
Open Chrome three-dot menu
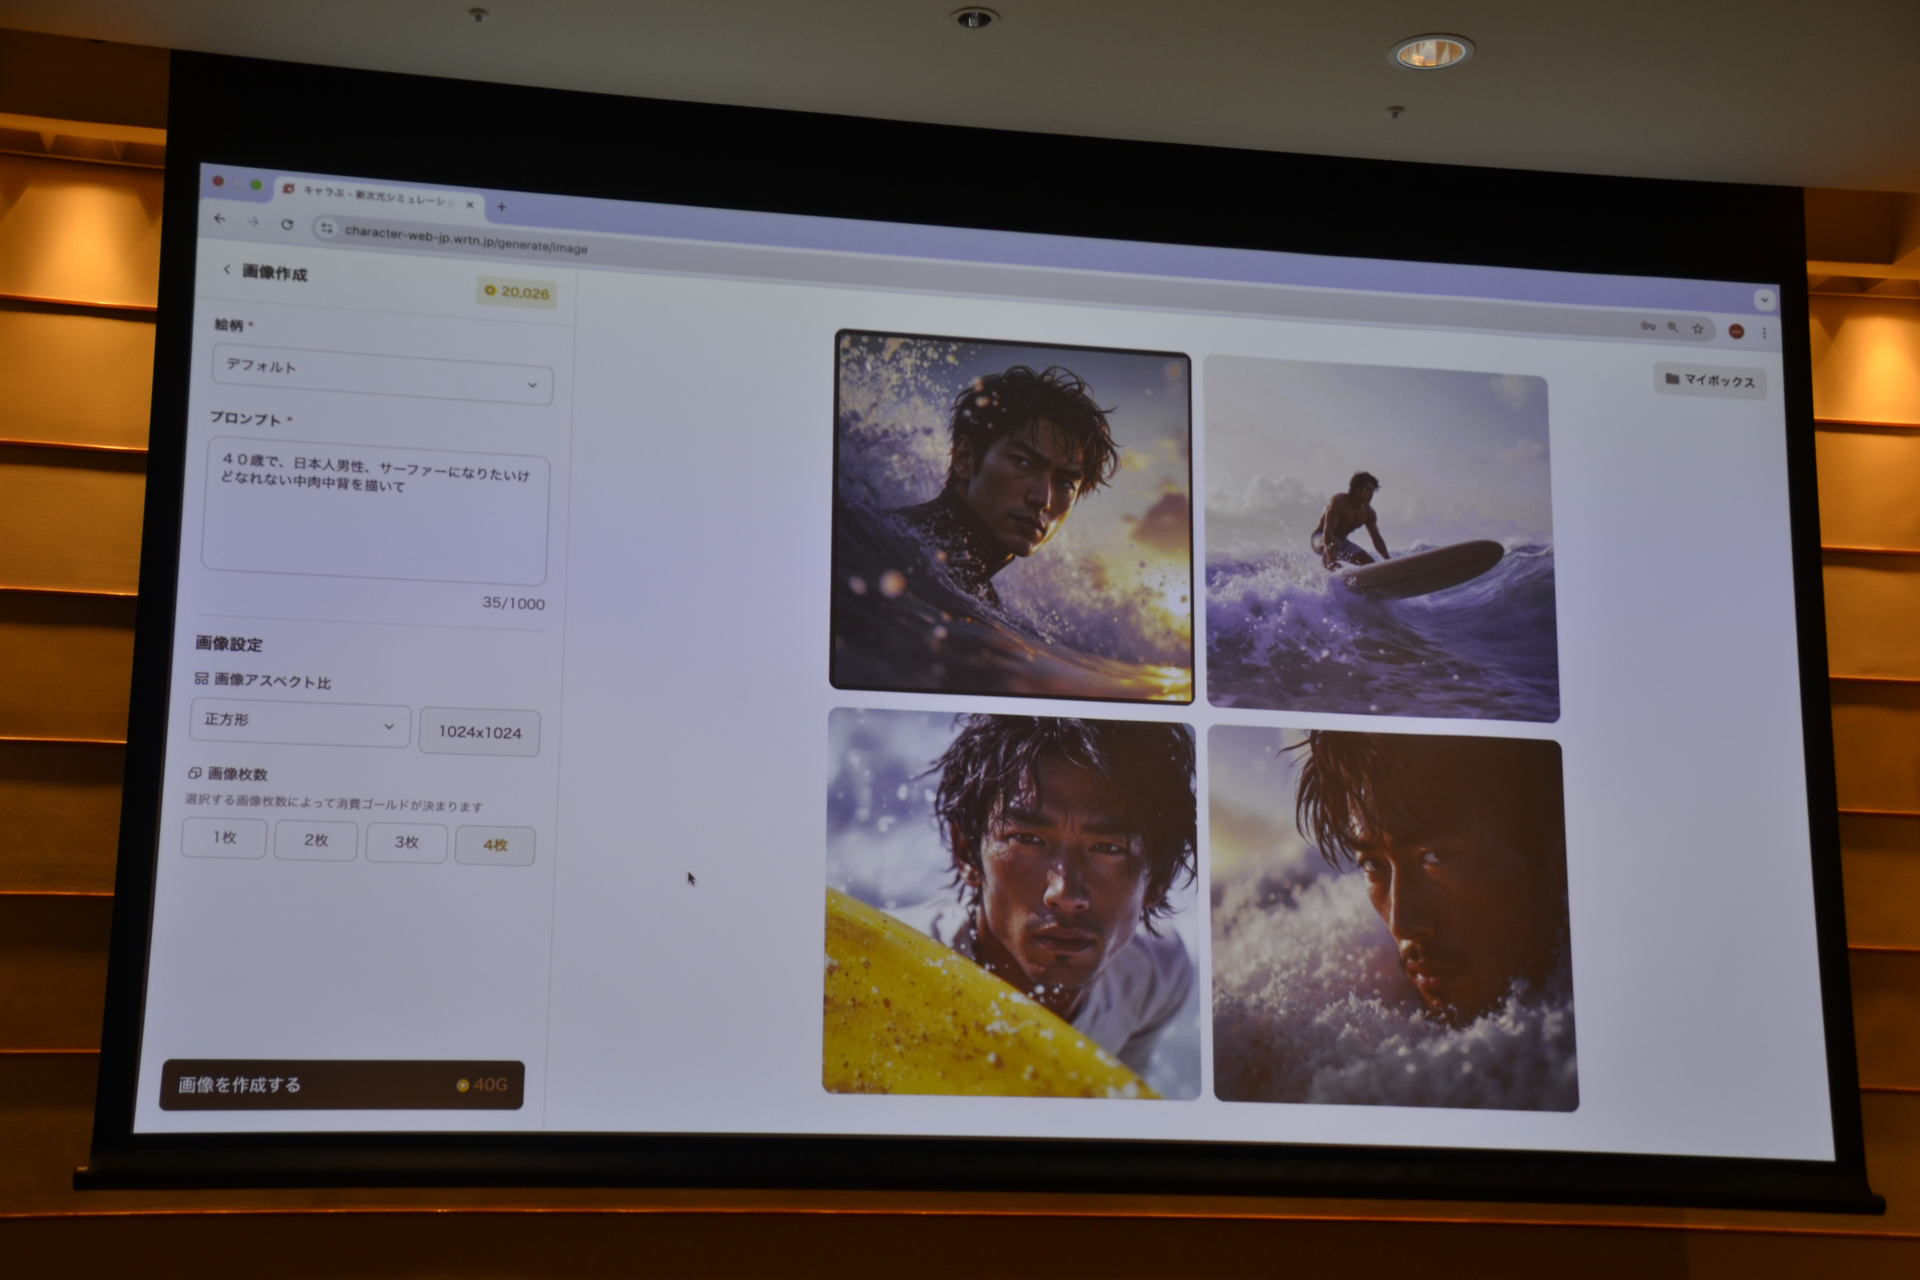pyautogui.click(x=1764, y=332)
